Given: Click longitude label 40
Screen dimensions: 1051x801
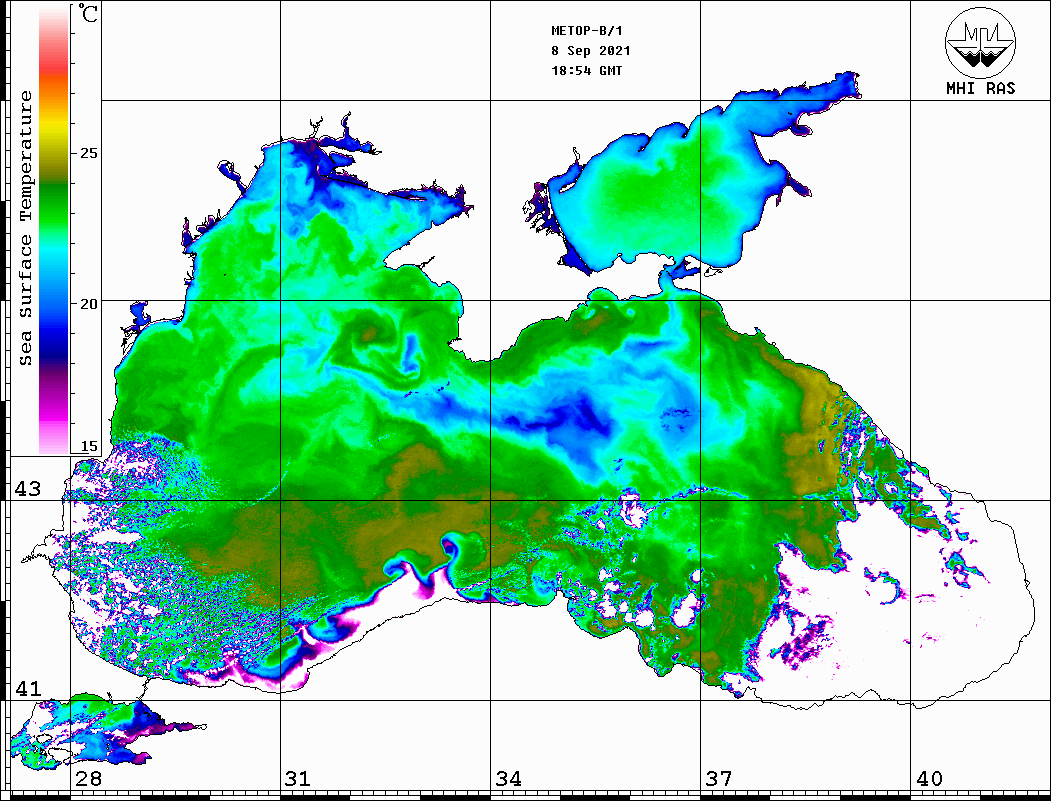Looking at the screenshot, I should pyautogui.click(x=929, y=778).
